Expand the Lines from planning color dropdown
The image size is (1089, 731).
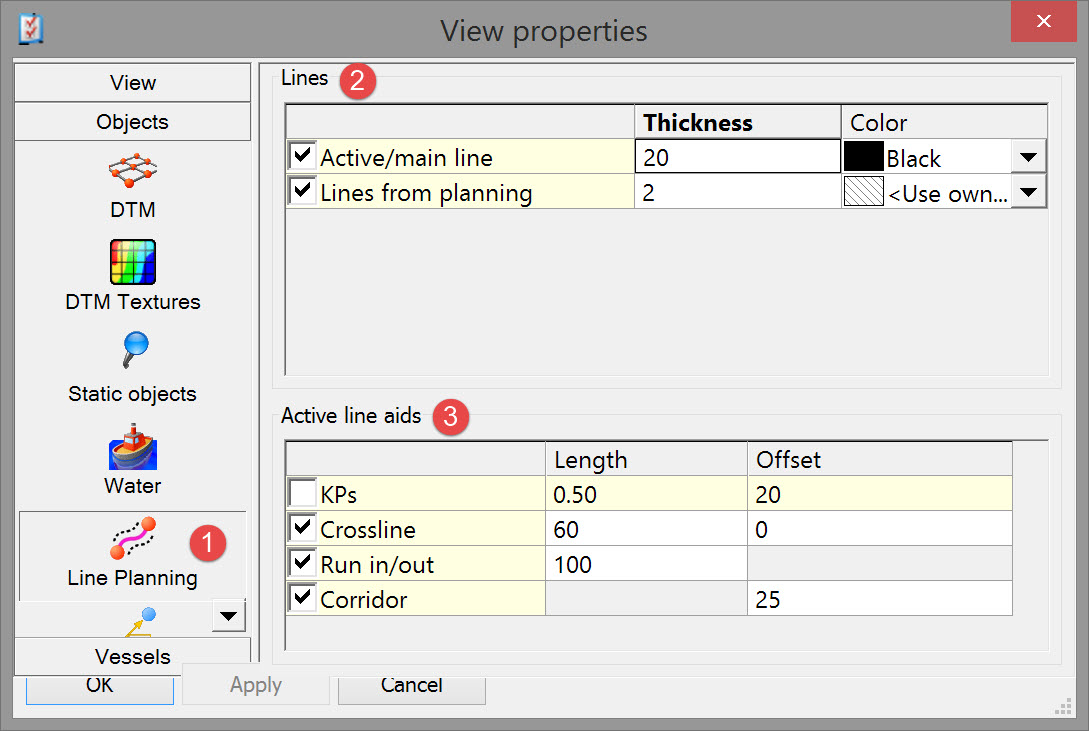[x=1029, y=192]
